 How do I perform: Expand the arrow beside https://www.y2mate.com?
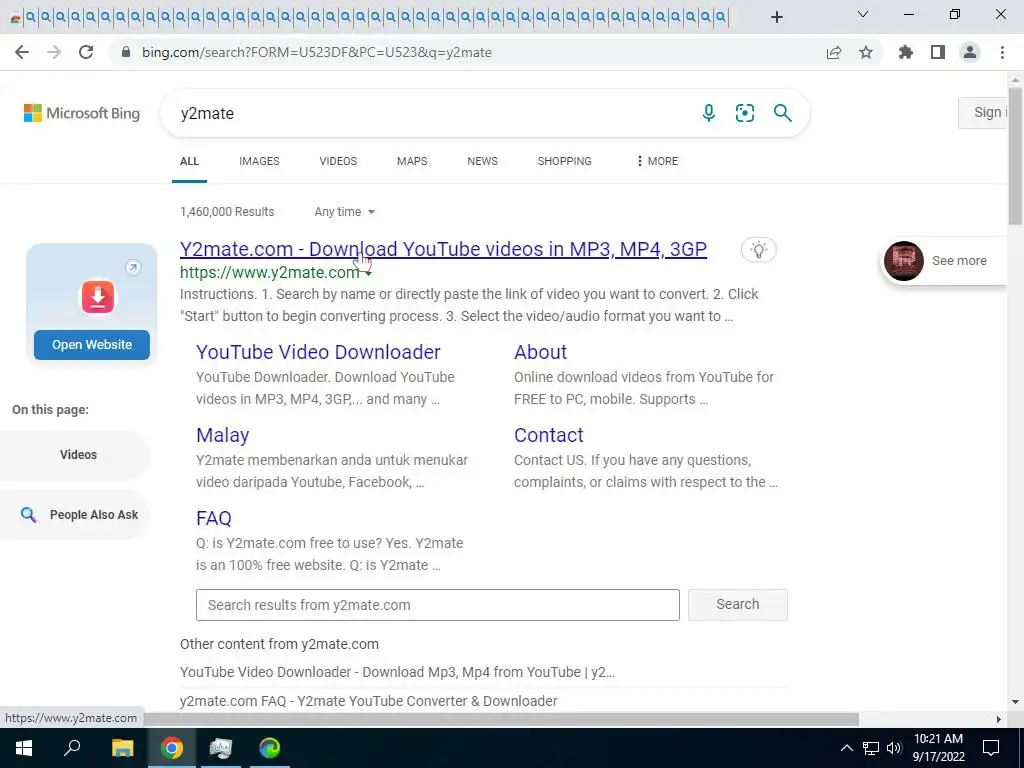coord(368,274)
